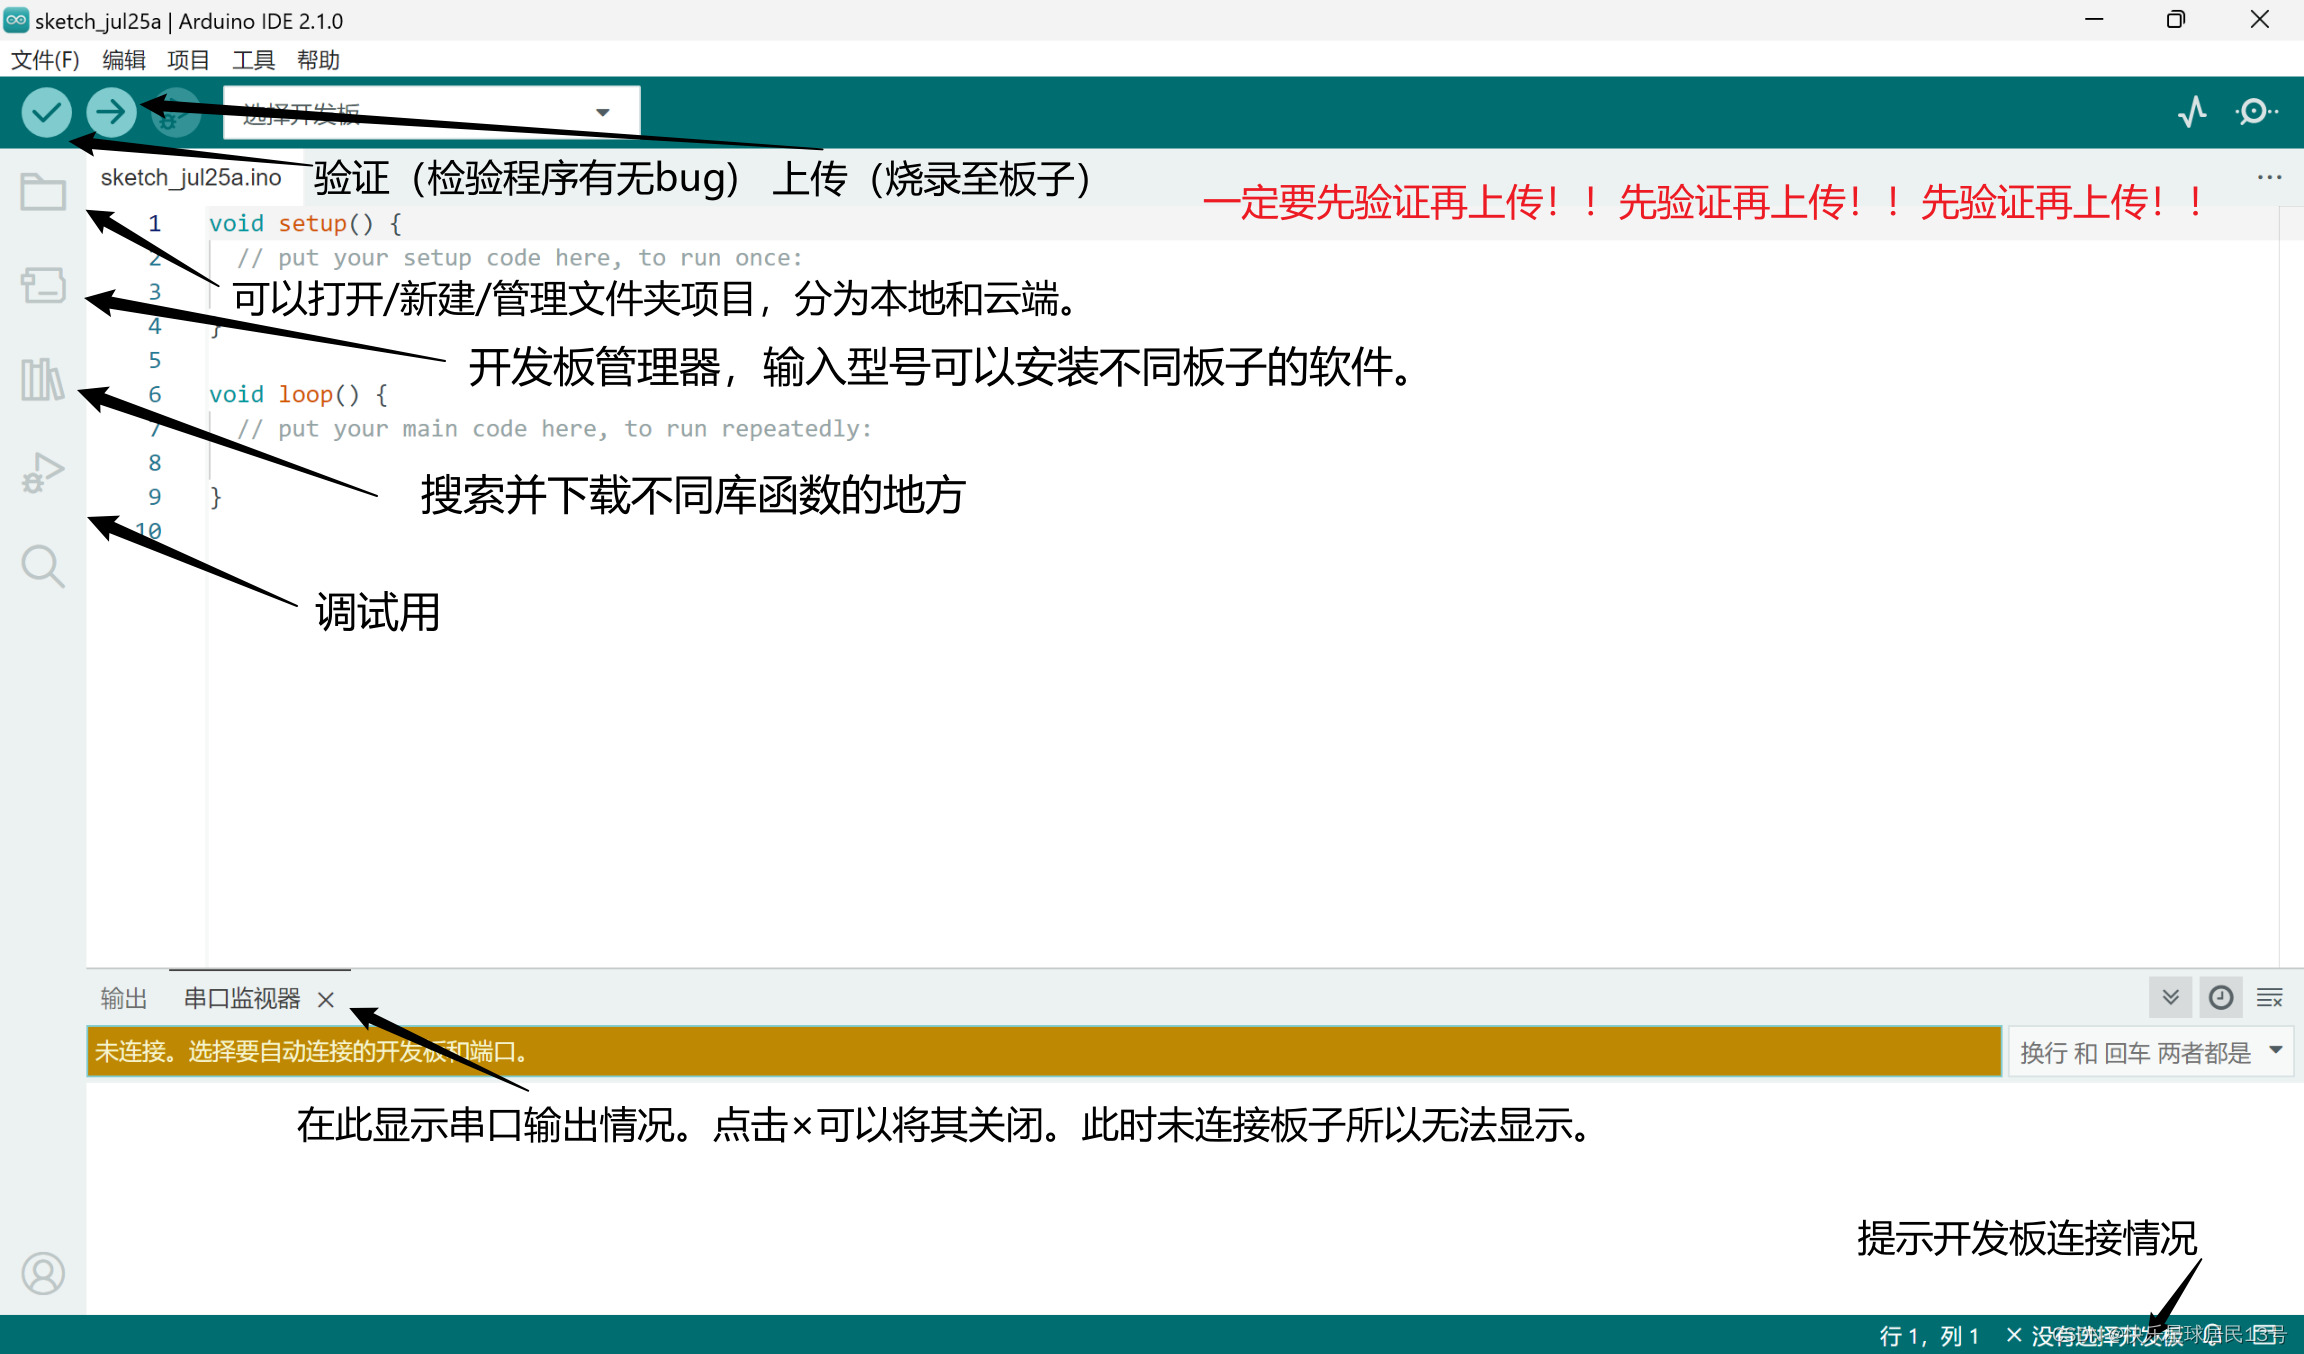The image size is (2304, 1354).
Task: Open the Debug sidebar panel icon
Action: pos(43,472)
